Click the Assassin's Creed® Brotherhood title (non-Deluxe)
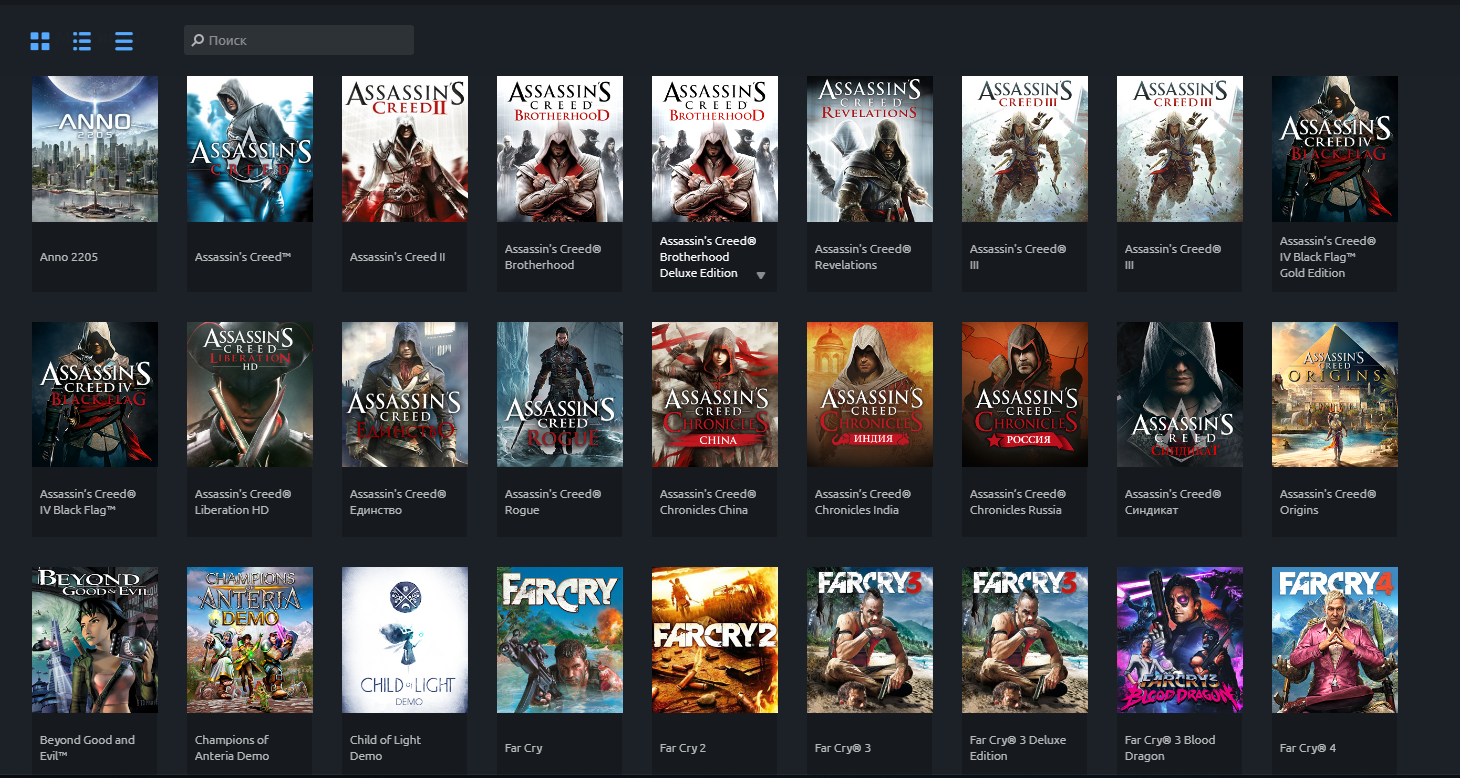The width and height of the screenshot is (1460, 778). [x=553, y=257]
